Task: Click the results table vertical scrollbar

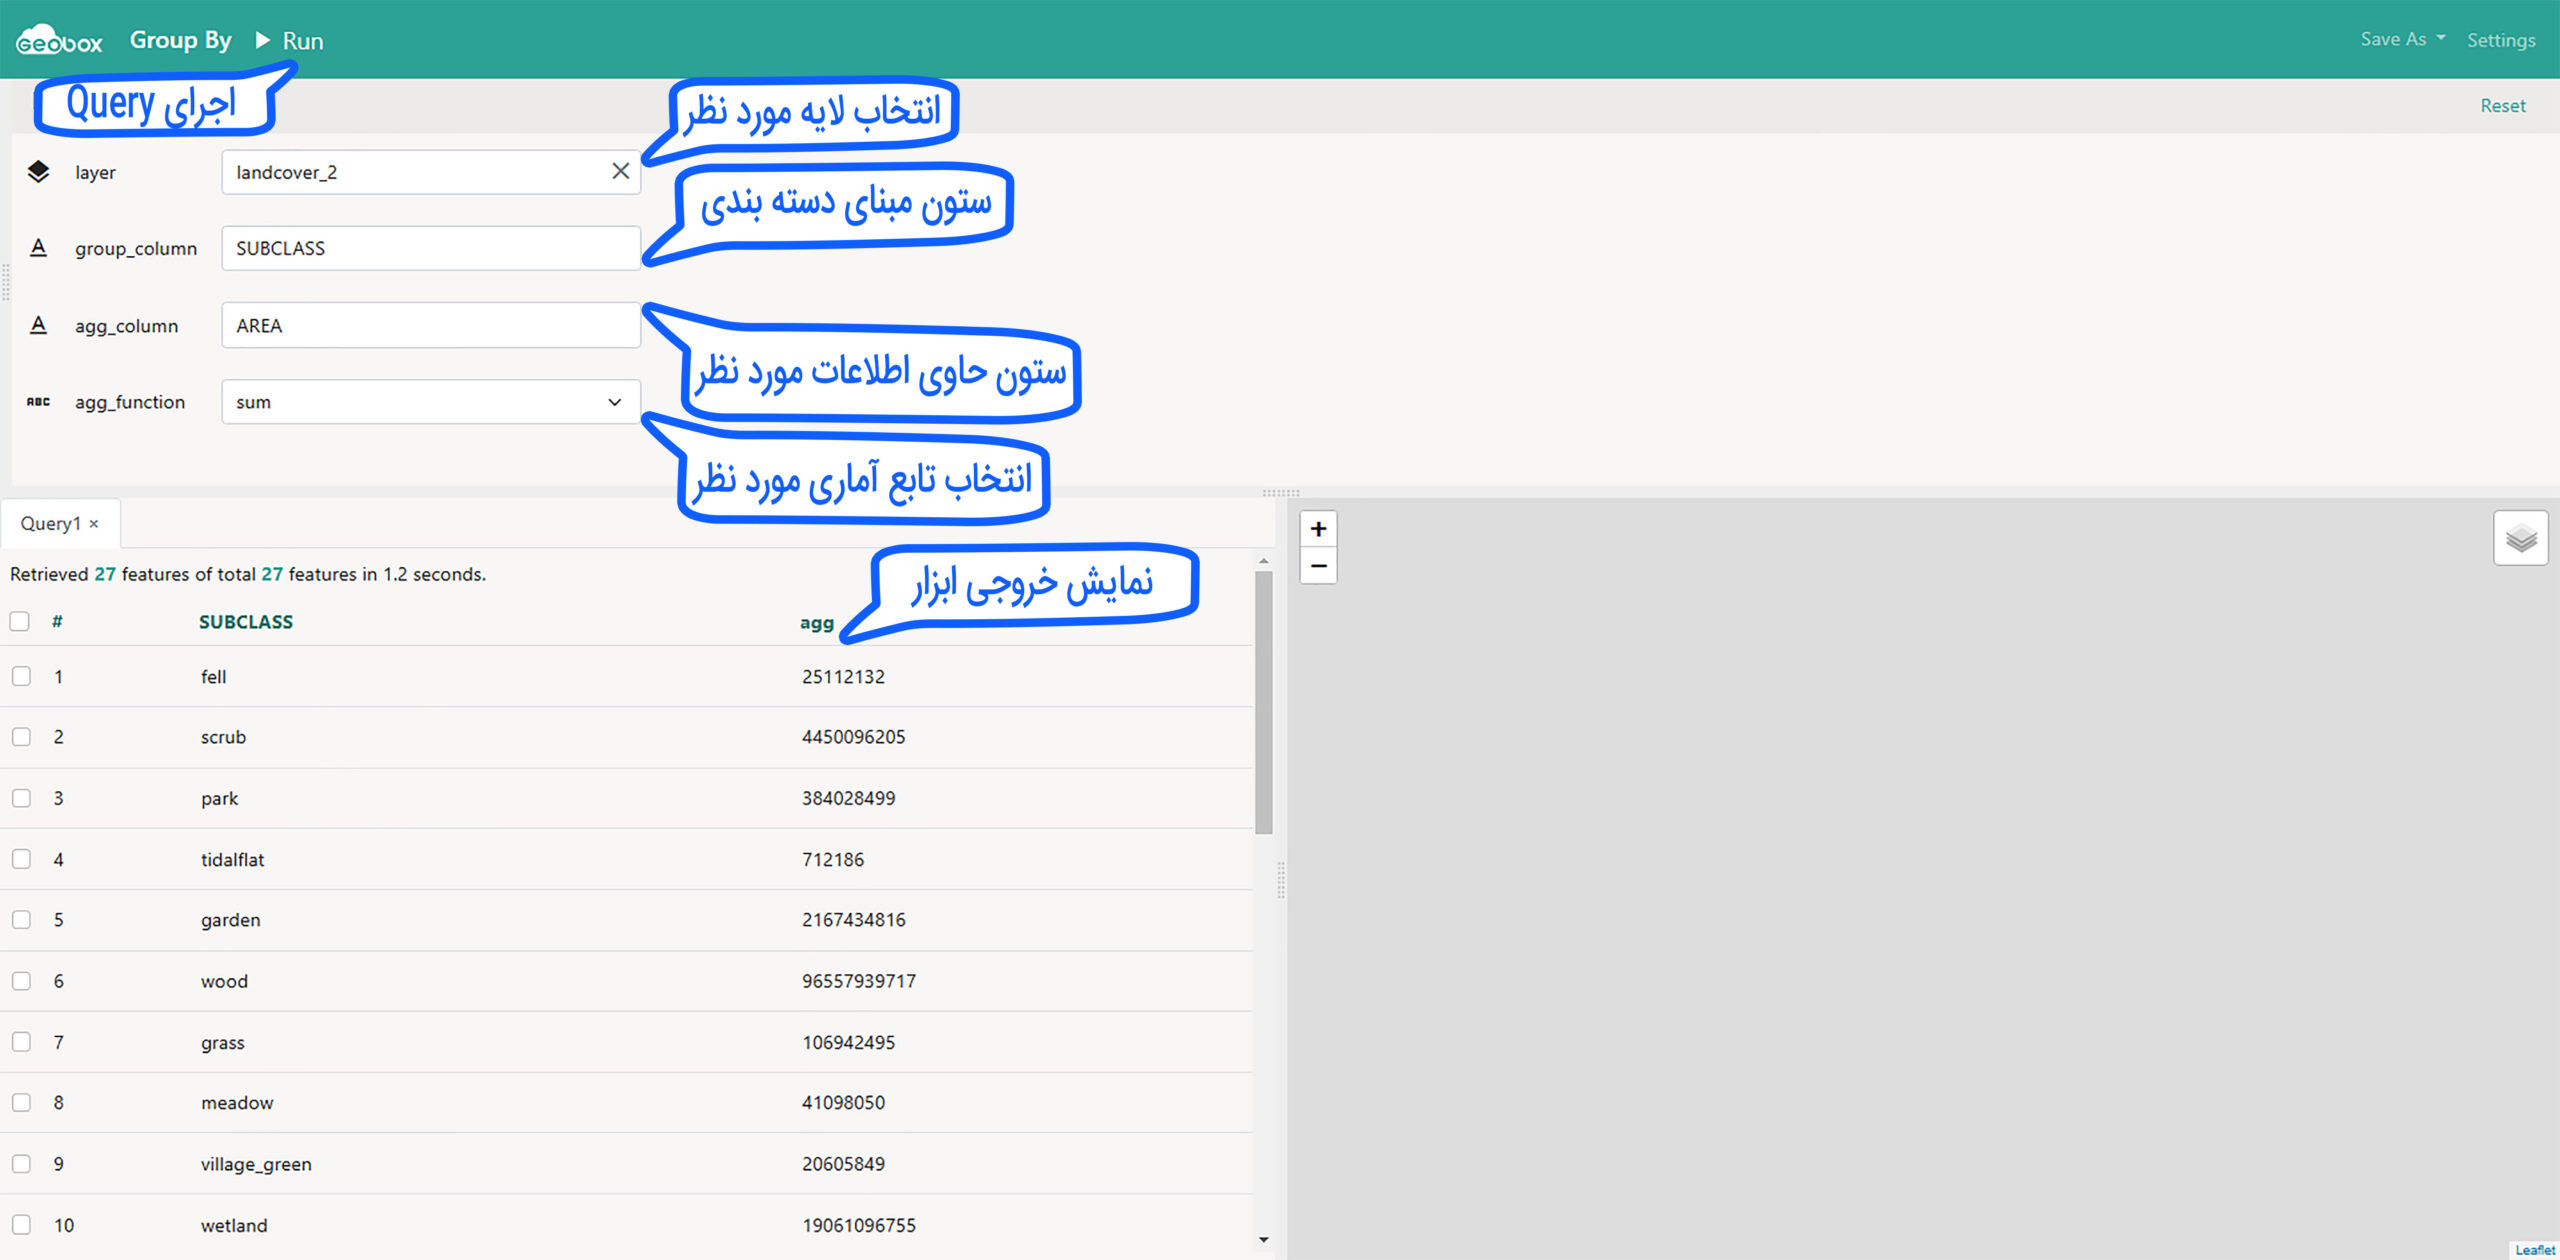Action: [x=1263, y=700]
